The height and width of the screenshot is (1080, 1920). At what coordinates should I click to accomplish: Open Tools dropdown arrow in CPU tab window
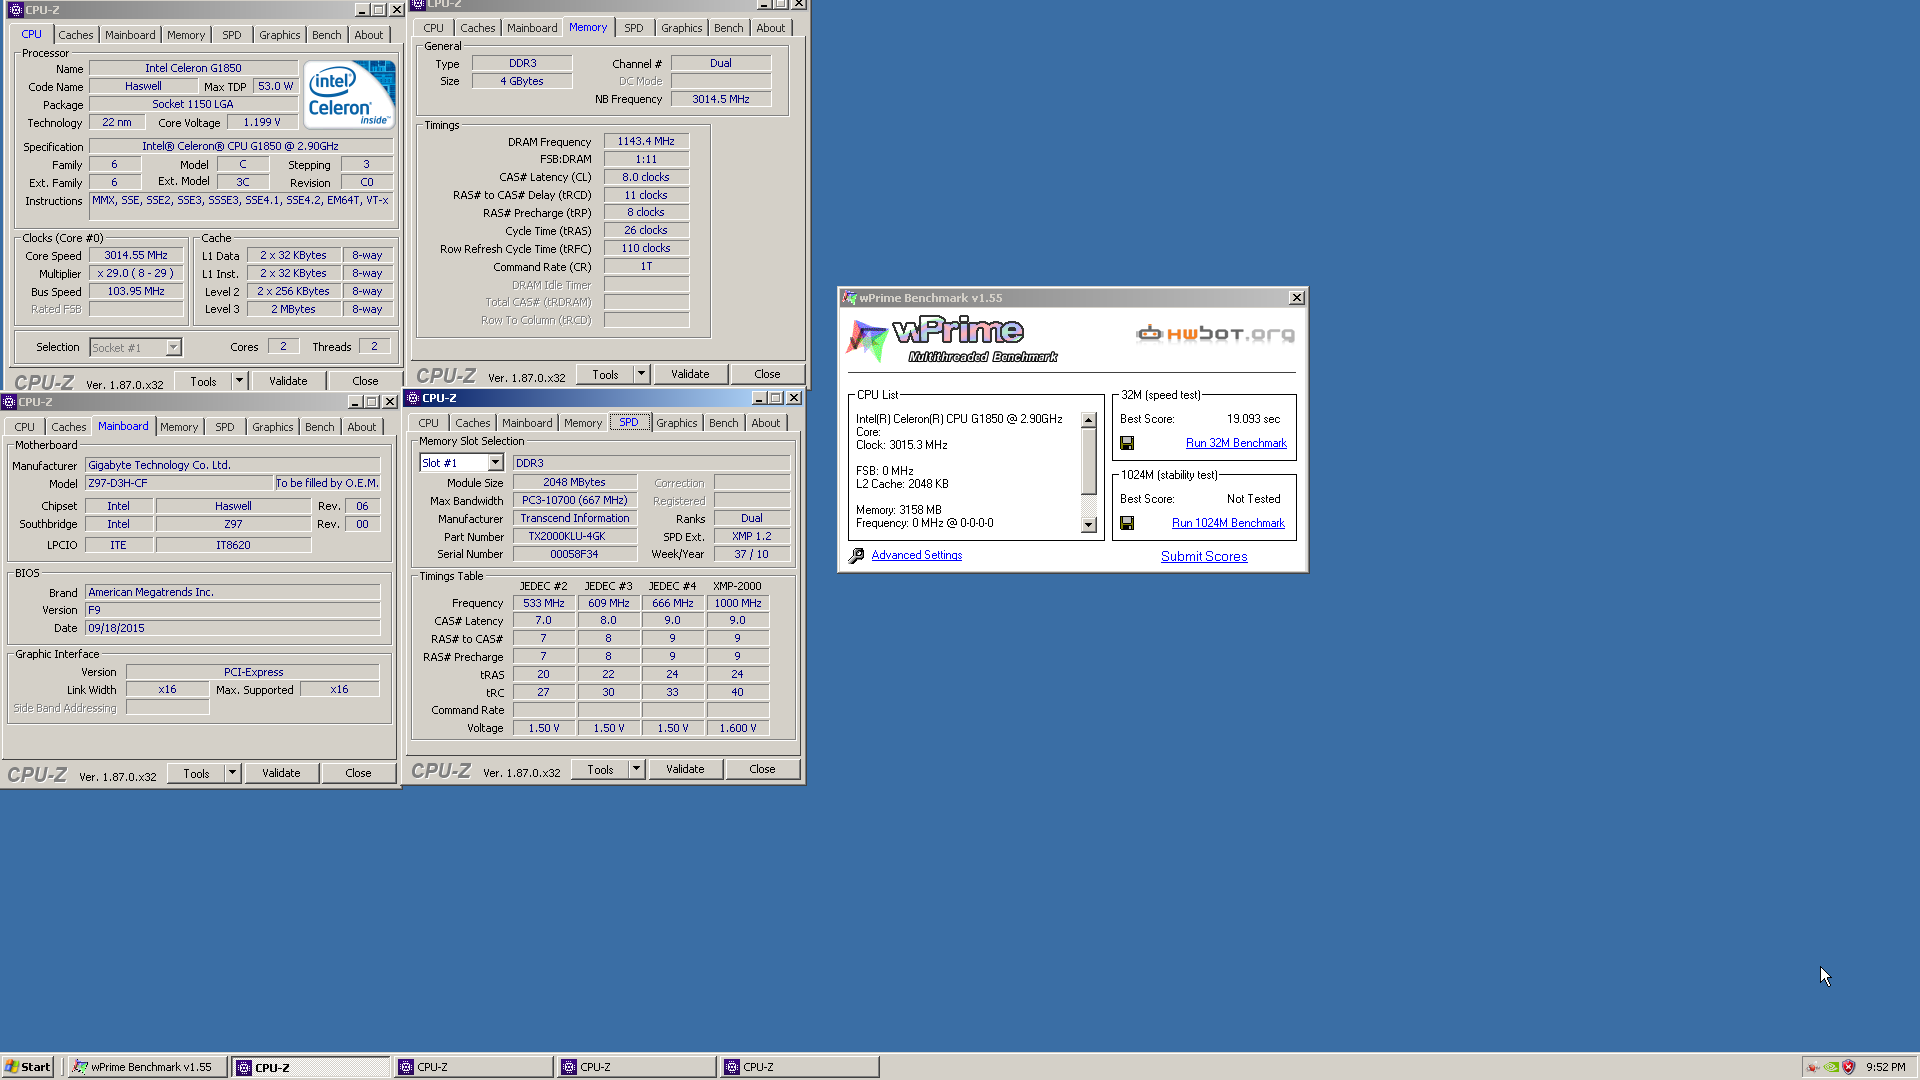pos(239,381)
